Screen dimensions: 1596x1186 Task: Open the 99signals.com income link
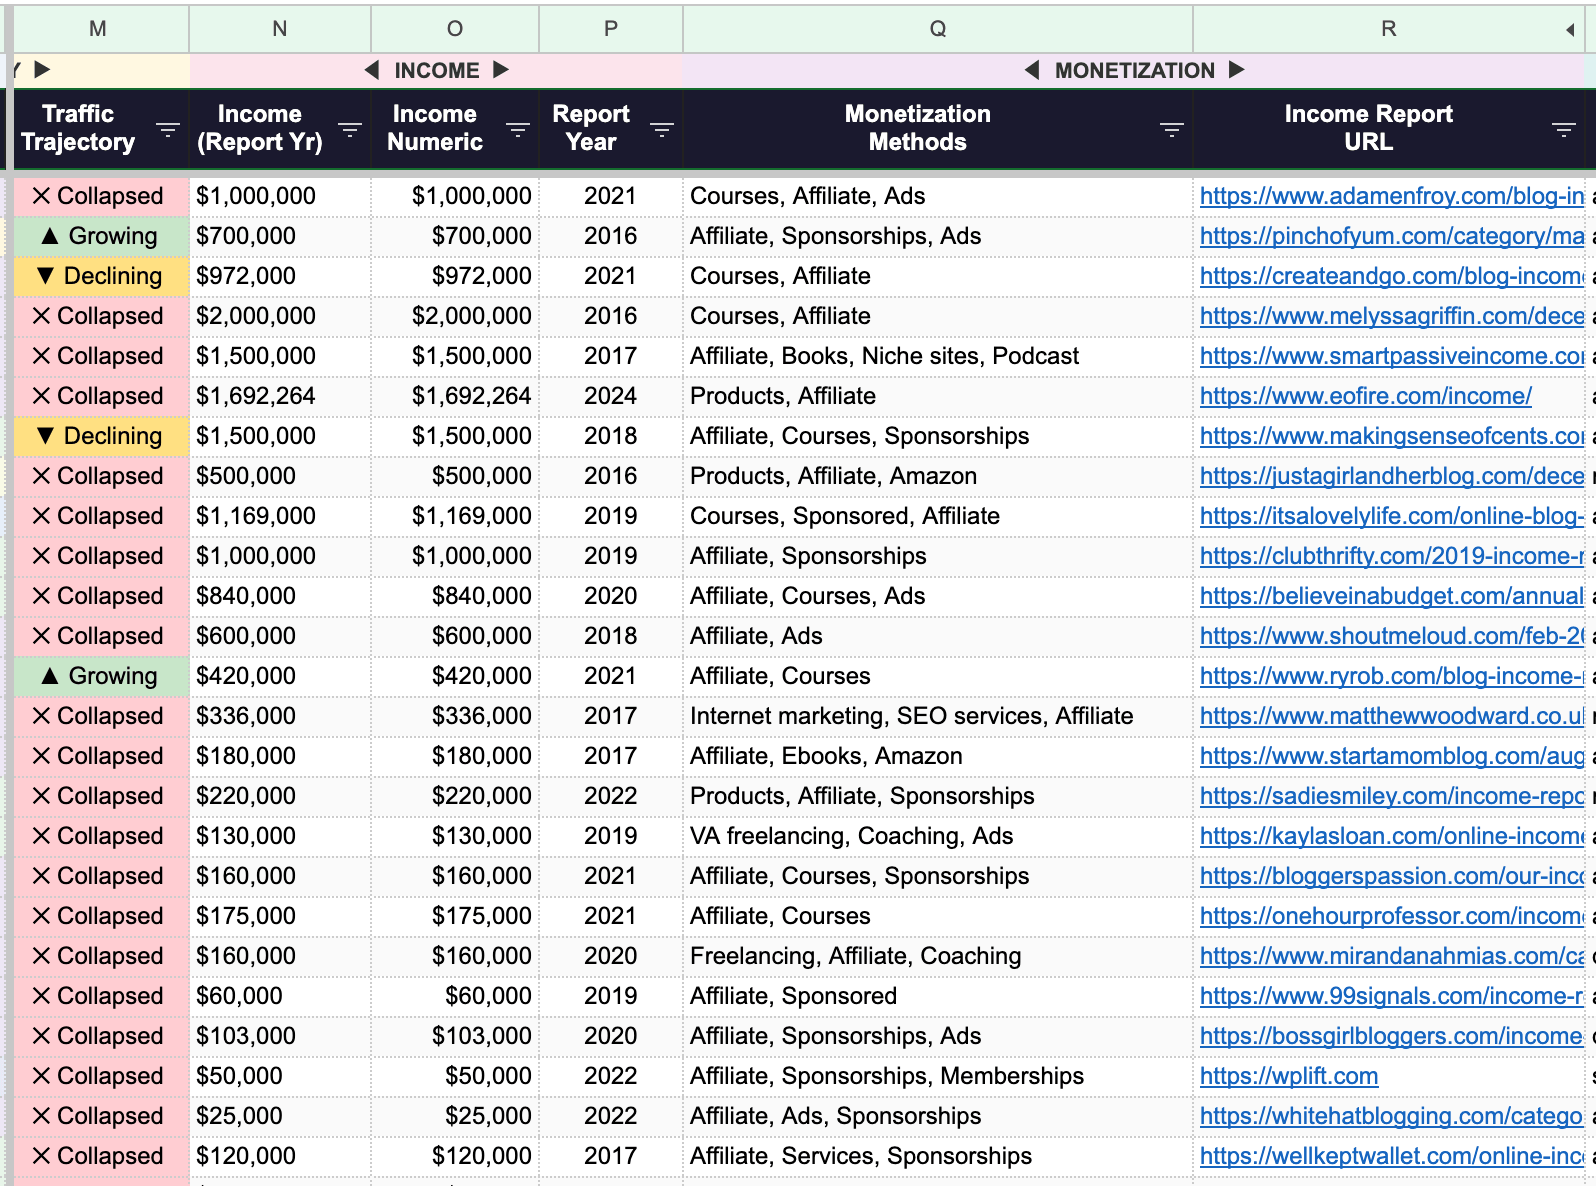[x=1391, y=996]
